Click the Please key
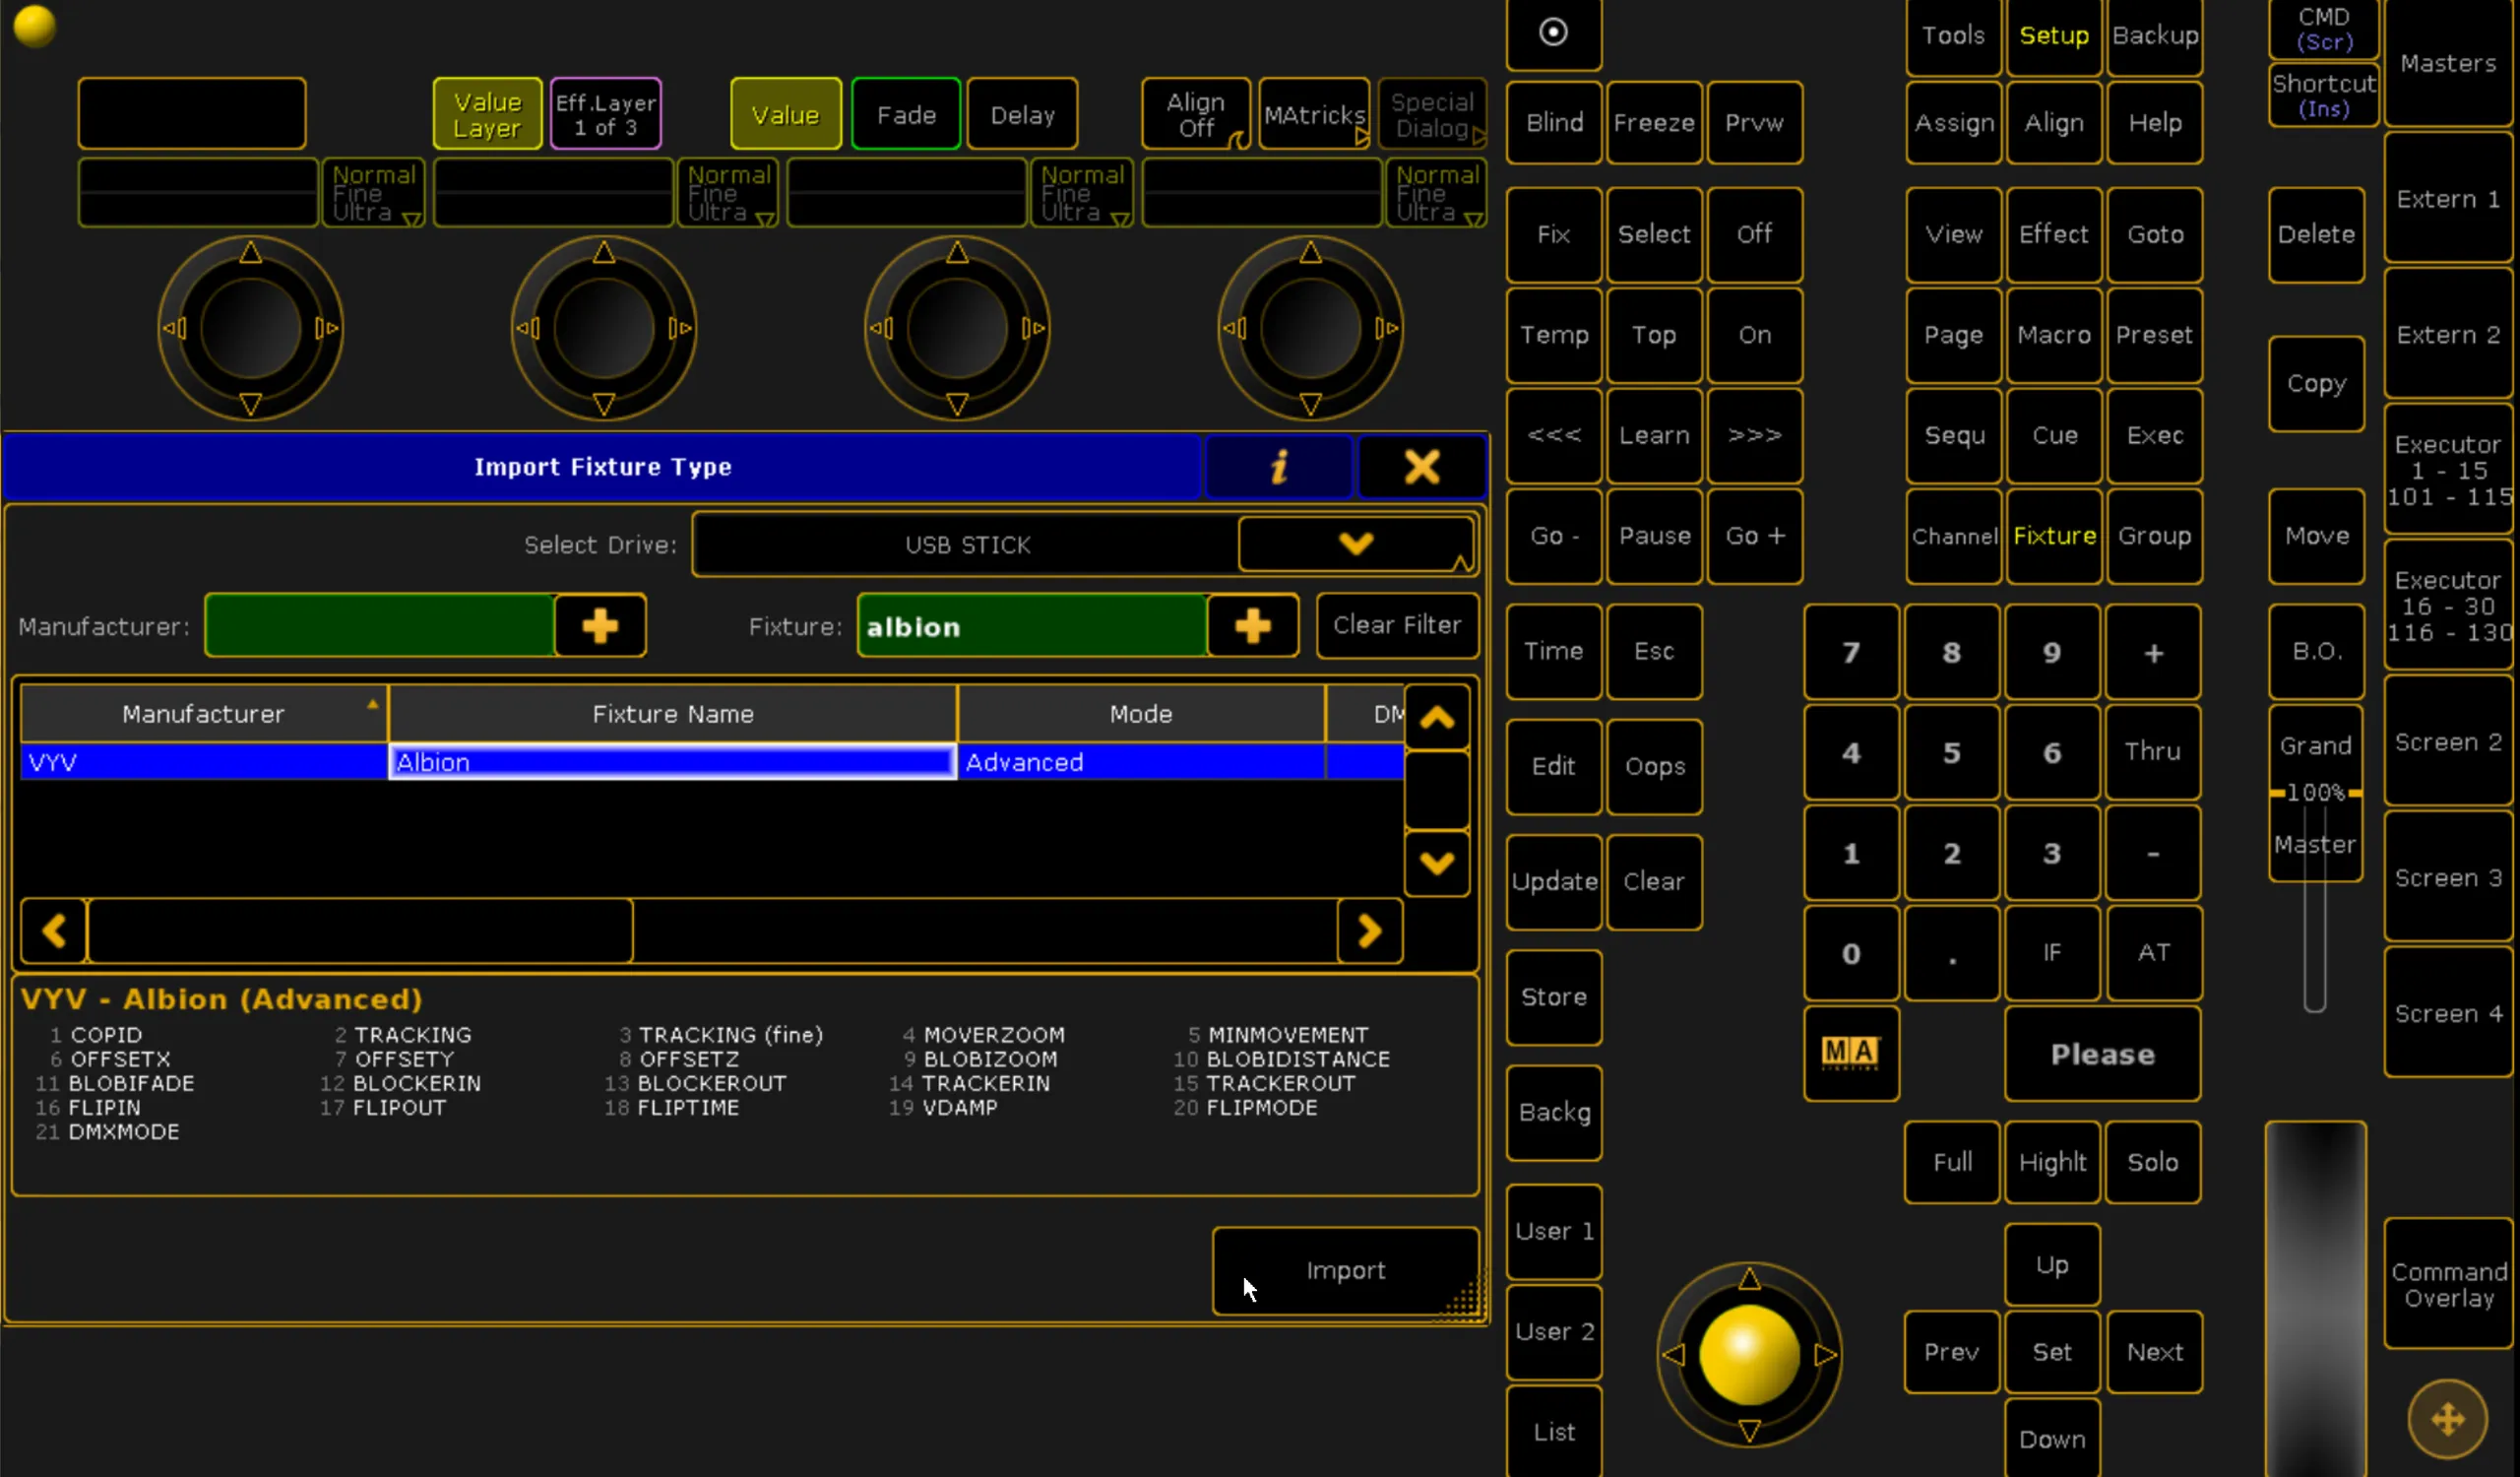 [x=2102, y=1053]
